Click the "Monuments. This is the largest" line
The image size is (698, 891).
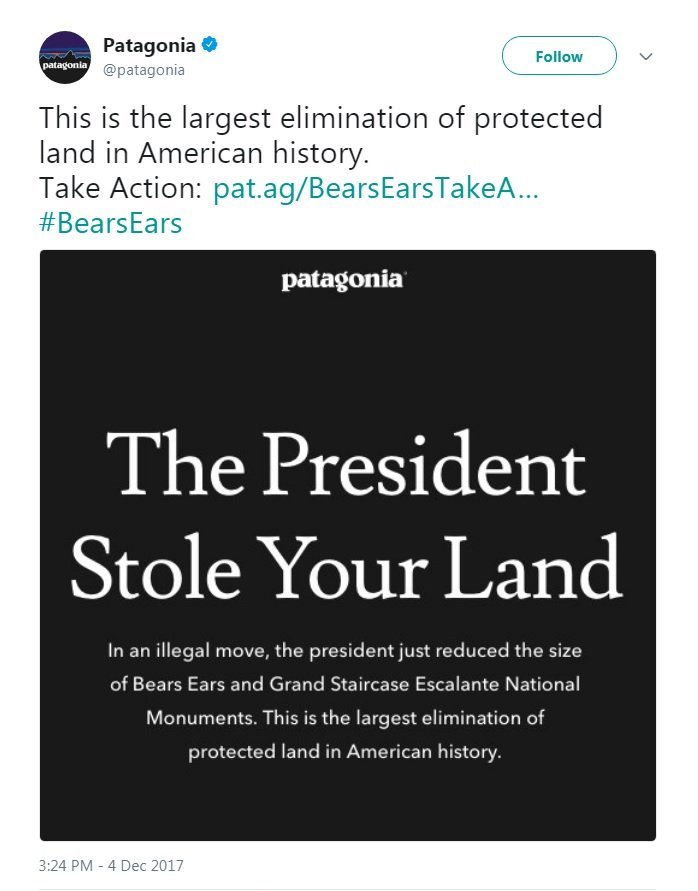tap(345, 718)
